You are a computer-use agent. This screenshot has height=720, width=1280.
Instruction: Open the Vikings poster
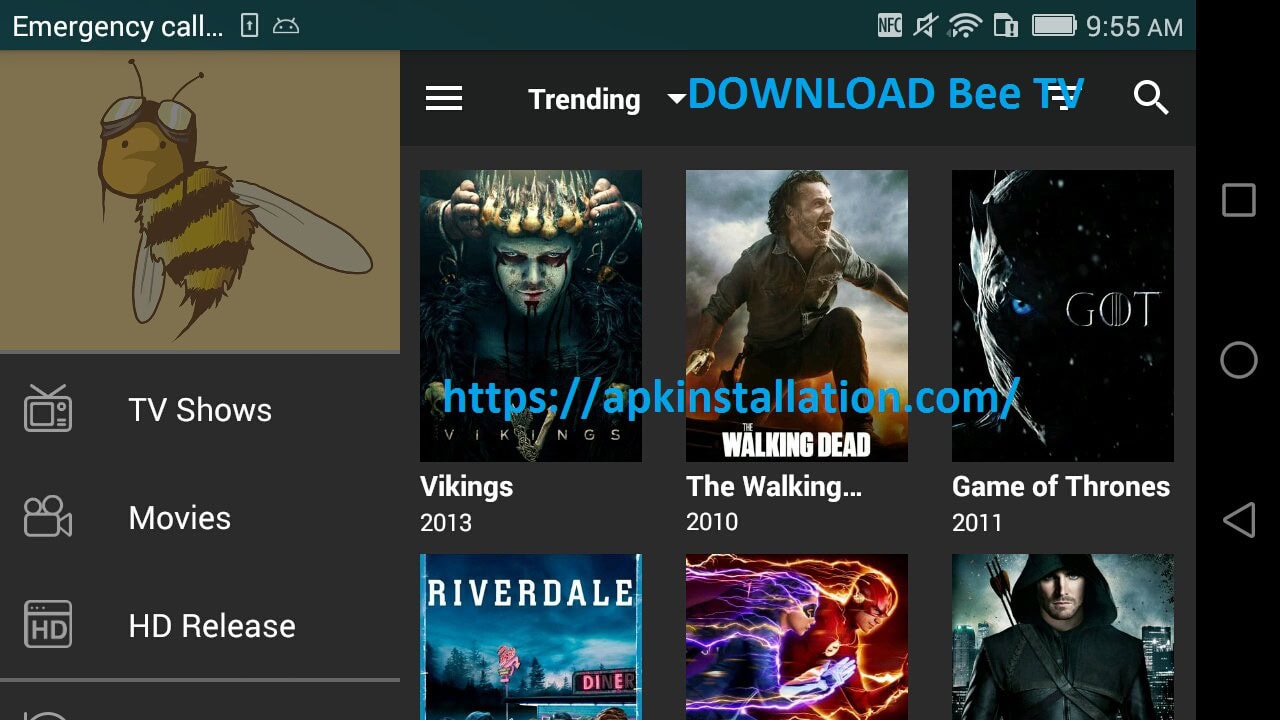(x=531, y=316)
